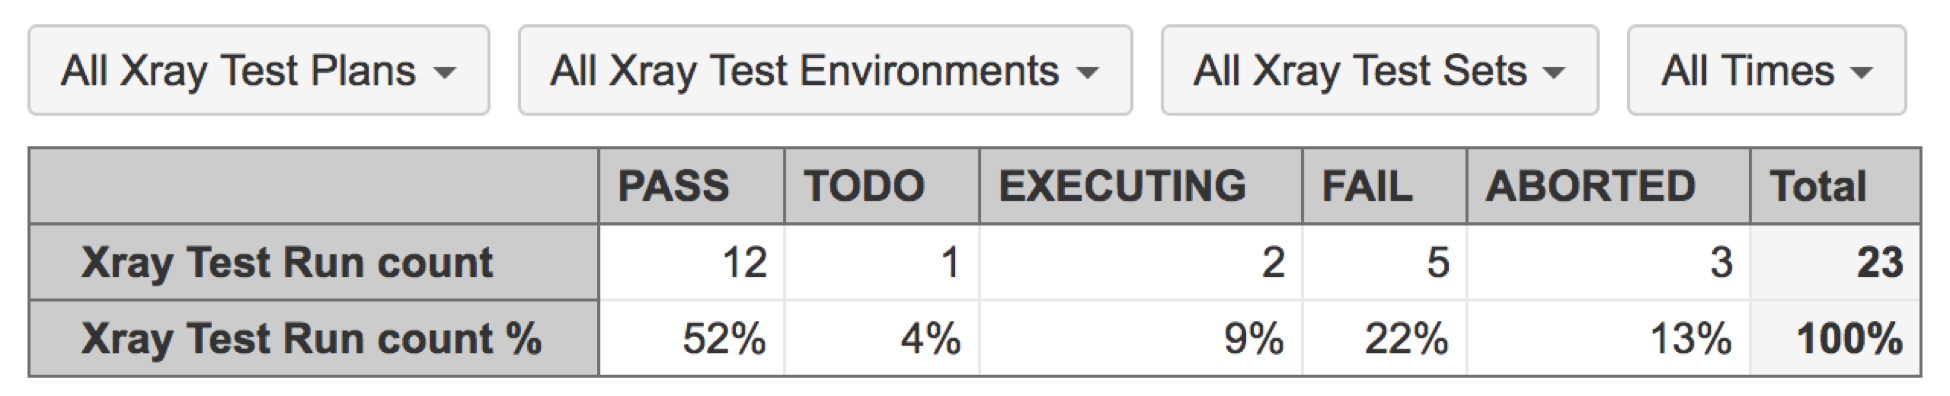Viewport: 1950px width, 396px height.
Task: Click the 22% FAIL percentage cell
Action: (1385, 338)
